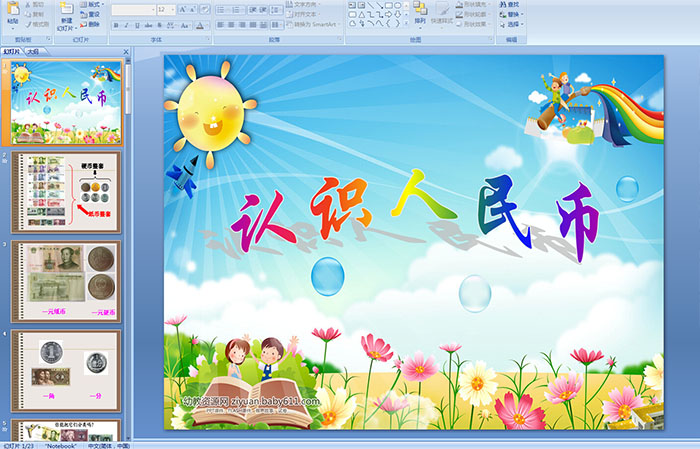Toggle strikethrough (abc) formatting
700x449 pixels.
(x=148, y=25)
